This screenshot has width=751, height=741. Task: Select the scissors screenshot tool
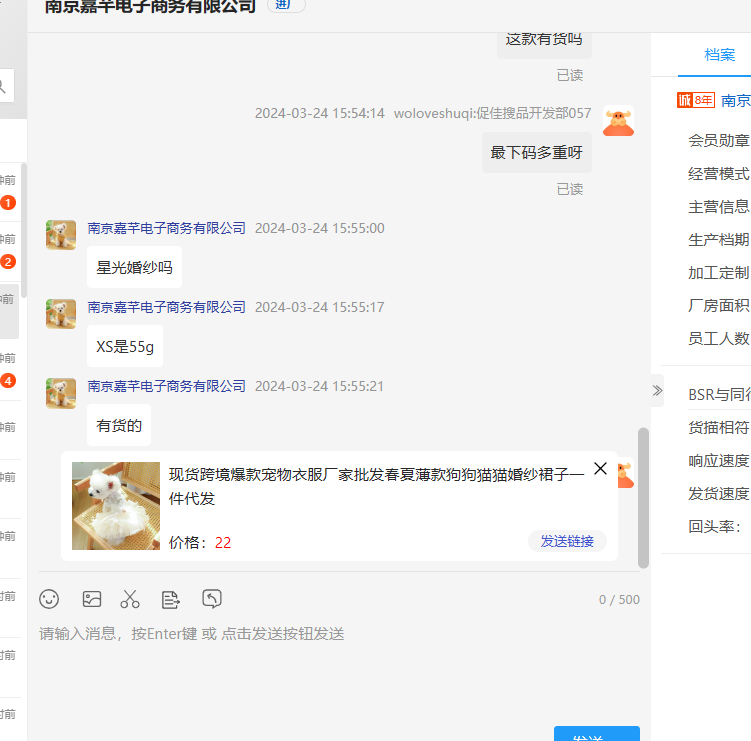[130, 599]
